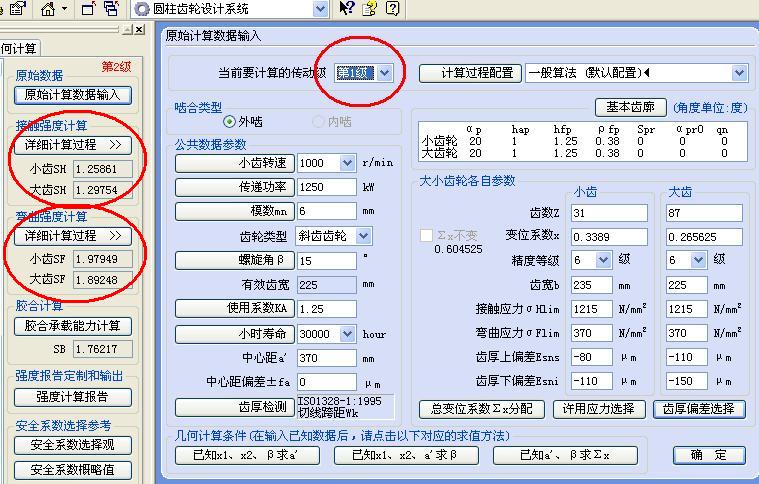Viewport: 759px width, 484px height.
Task: Edit small gear 变位系数x field 0.3389
Action: coord(609,237)
